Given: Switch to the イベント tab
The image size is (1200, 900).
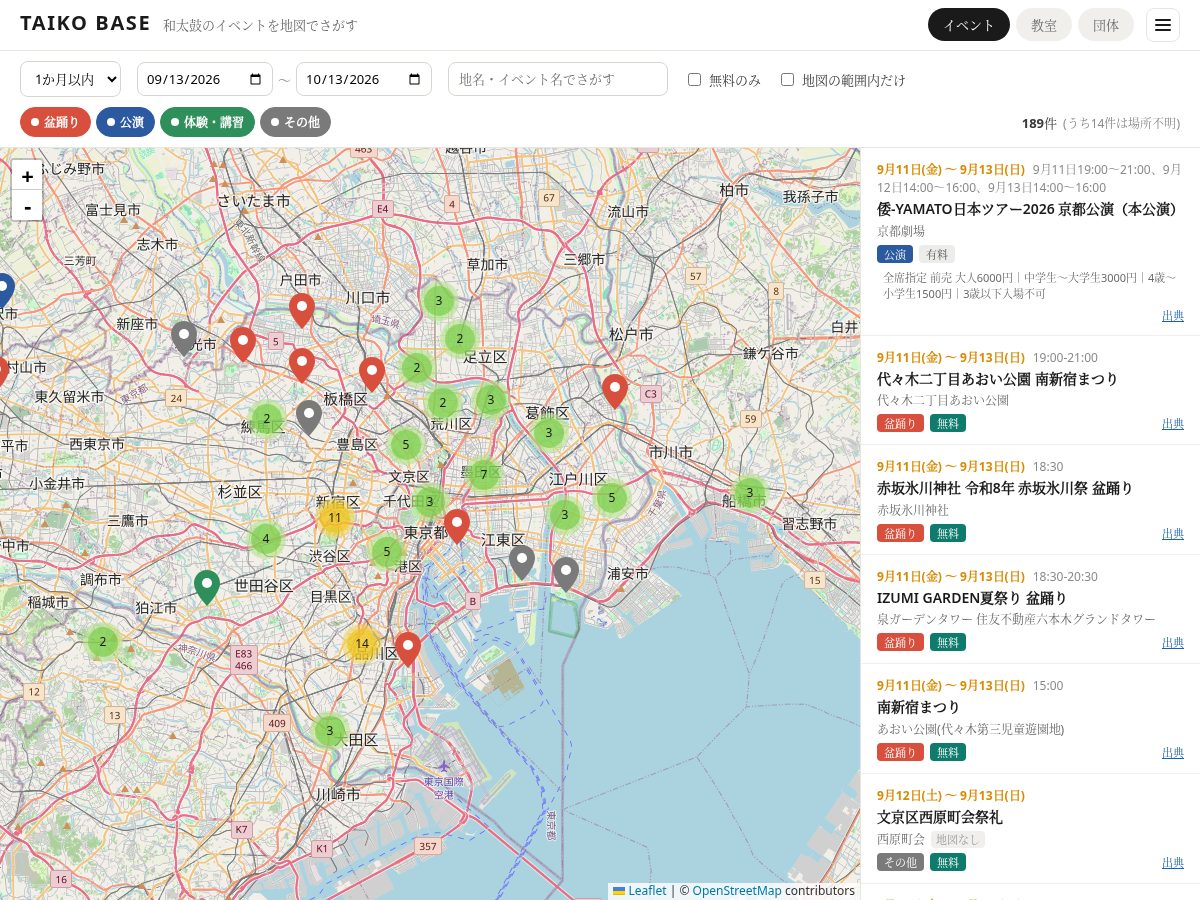Looking at the screenshot, I should point(968,25).
